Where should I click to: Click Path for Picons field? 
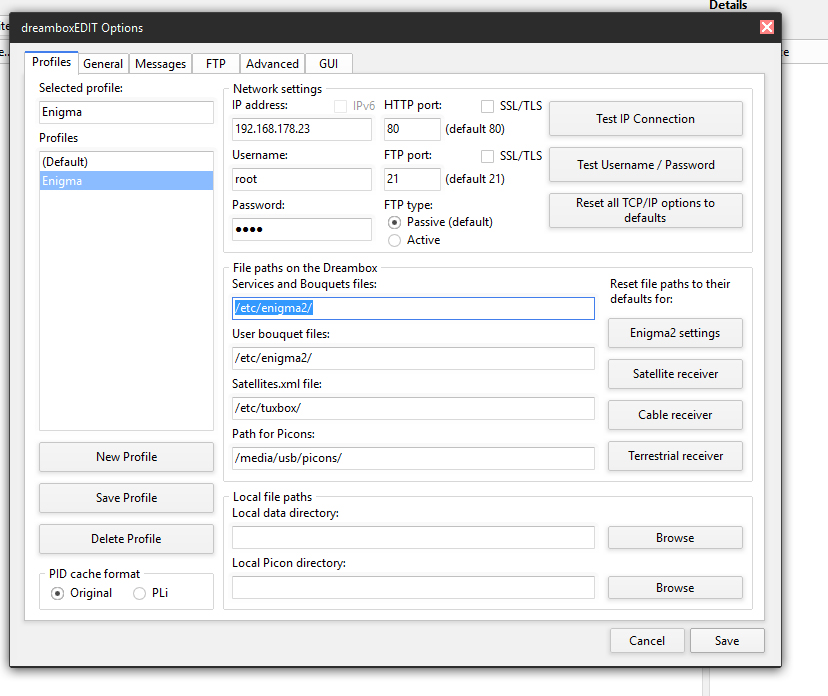tap(413, 458)
